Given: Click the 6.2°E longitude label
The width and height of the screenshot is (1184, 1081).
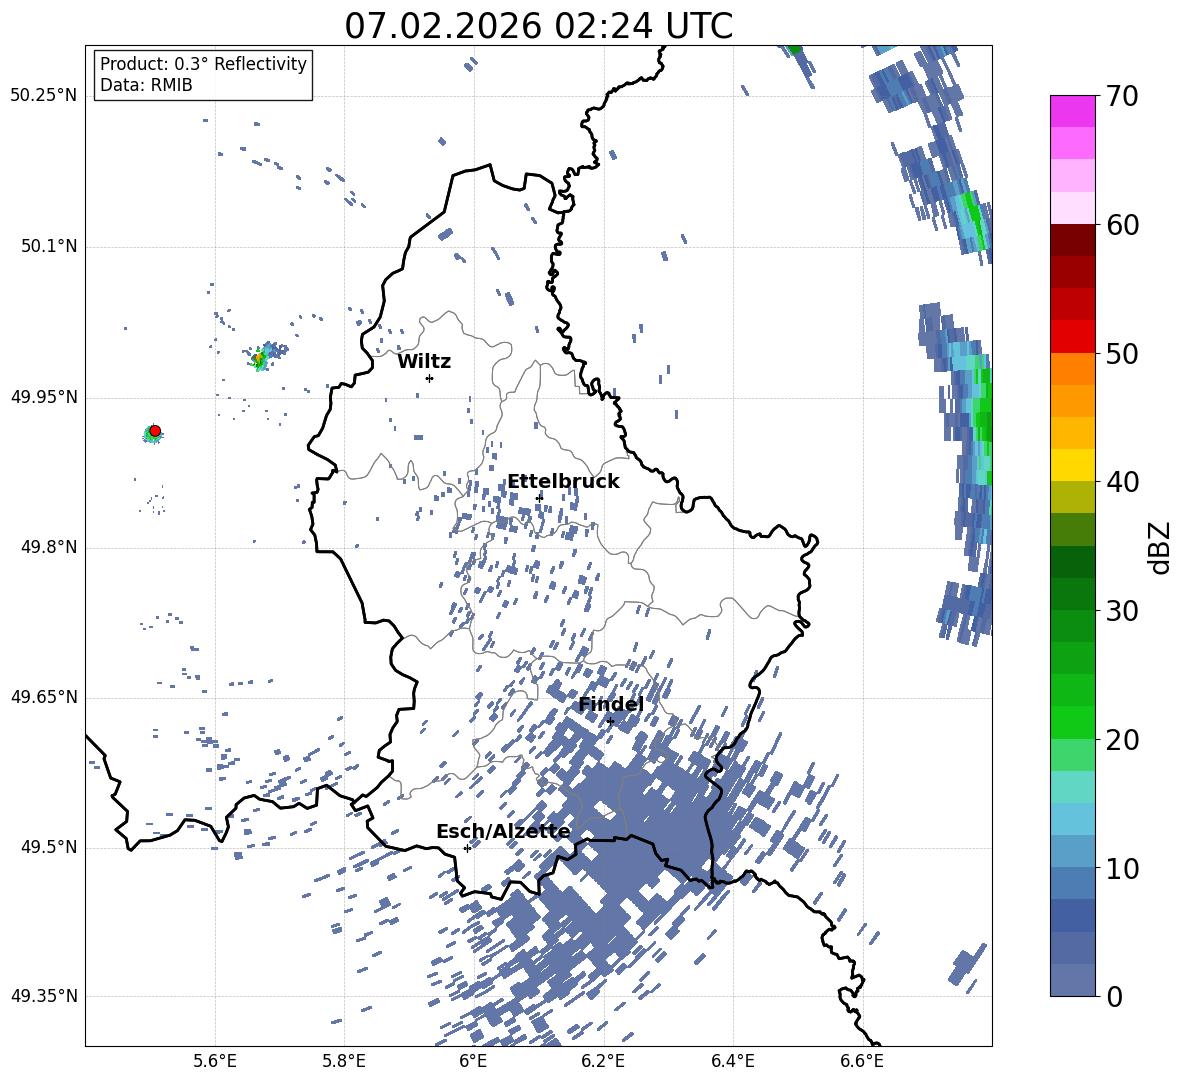Looking at the screenshot, I should pos(603,1062).
